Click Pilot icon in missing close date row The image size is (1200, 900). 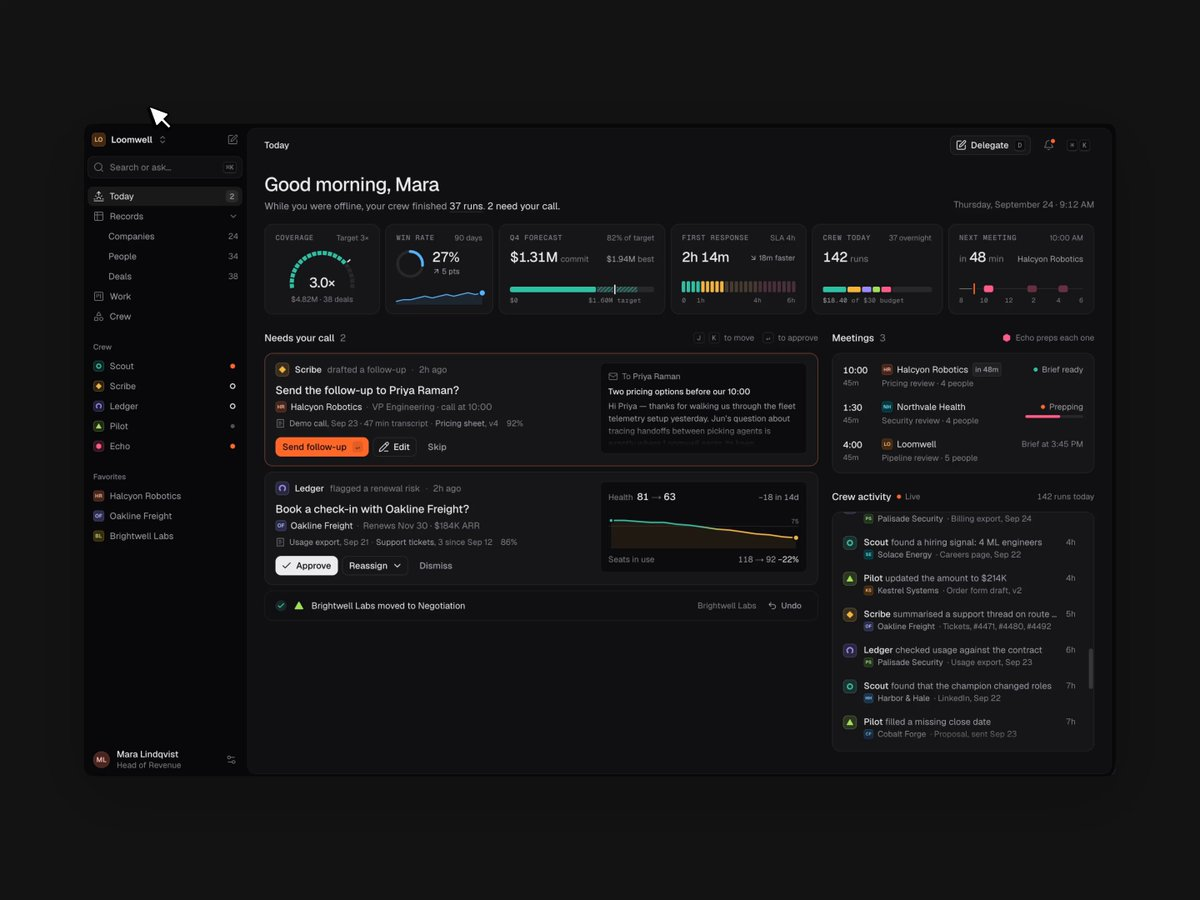[850, 722]
